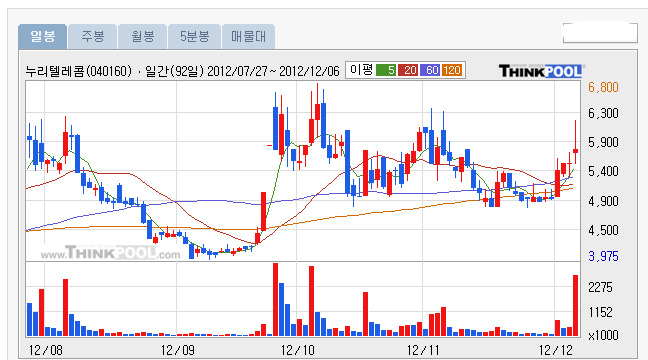Click the 12/12 date axis label
This screenshot has width=648, height=360.
556,350
